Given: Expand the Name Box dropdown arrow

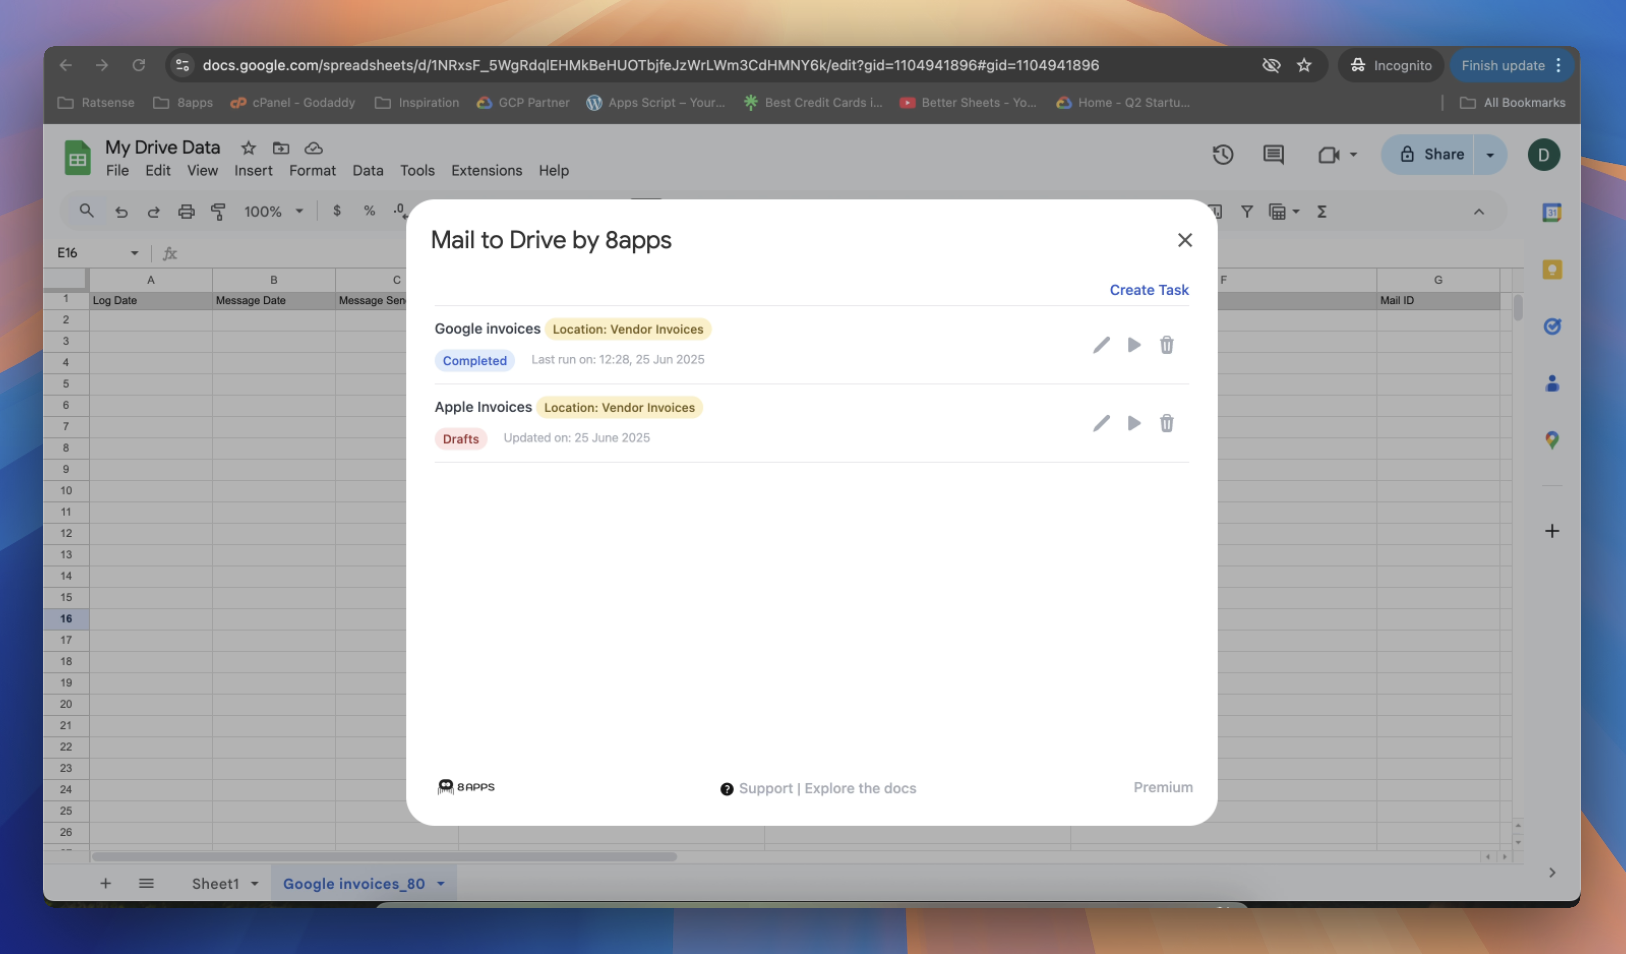Looking at the screenshot, I should tap(134, 253).
